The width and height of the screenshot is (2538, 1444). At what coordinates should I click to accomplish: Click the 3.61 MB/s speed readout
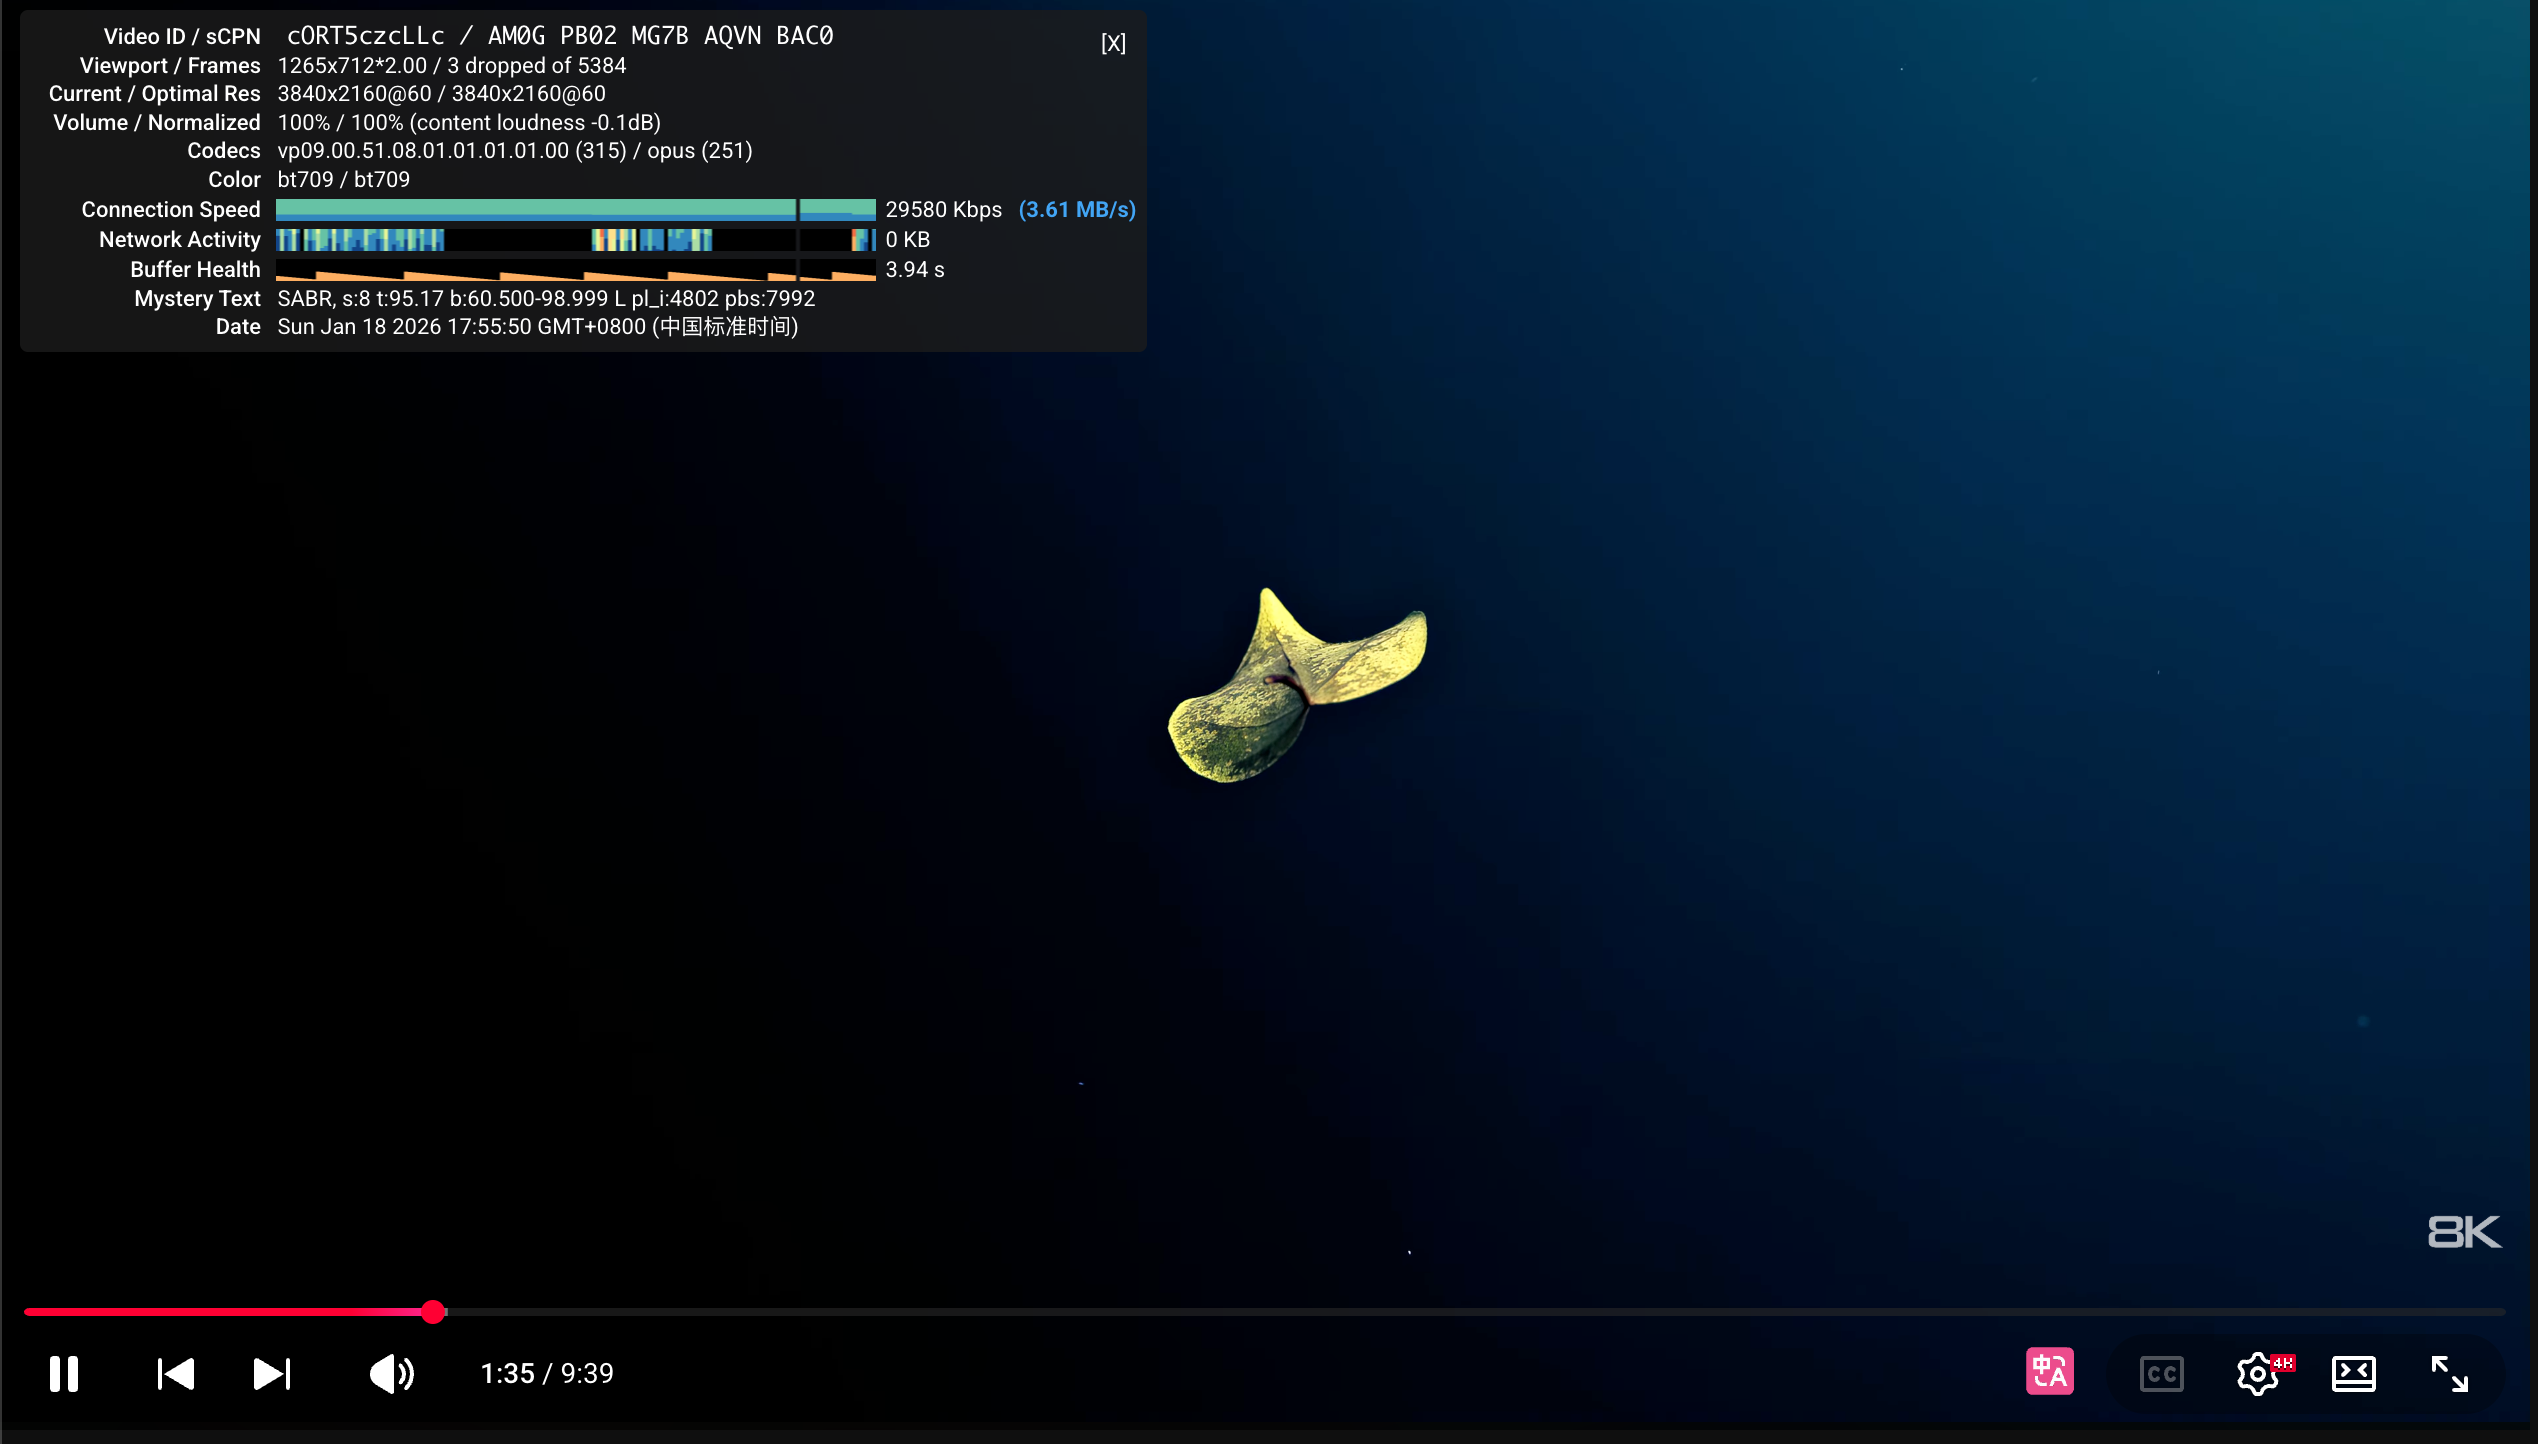pos(1076,209)
